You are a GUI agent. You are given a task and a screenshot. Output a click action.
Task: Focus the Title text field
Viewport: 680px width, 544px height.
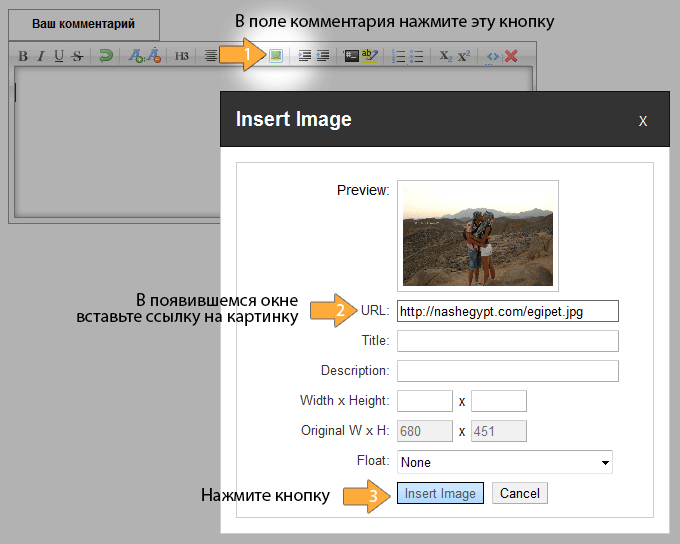point(507,341)
